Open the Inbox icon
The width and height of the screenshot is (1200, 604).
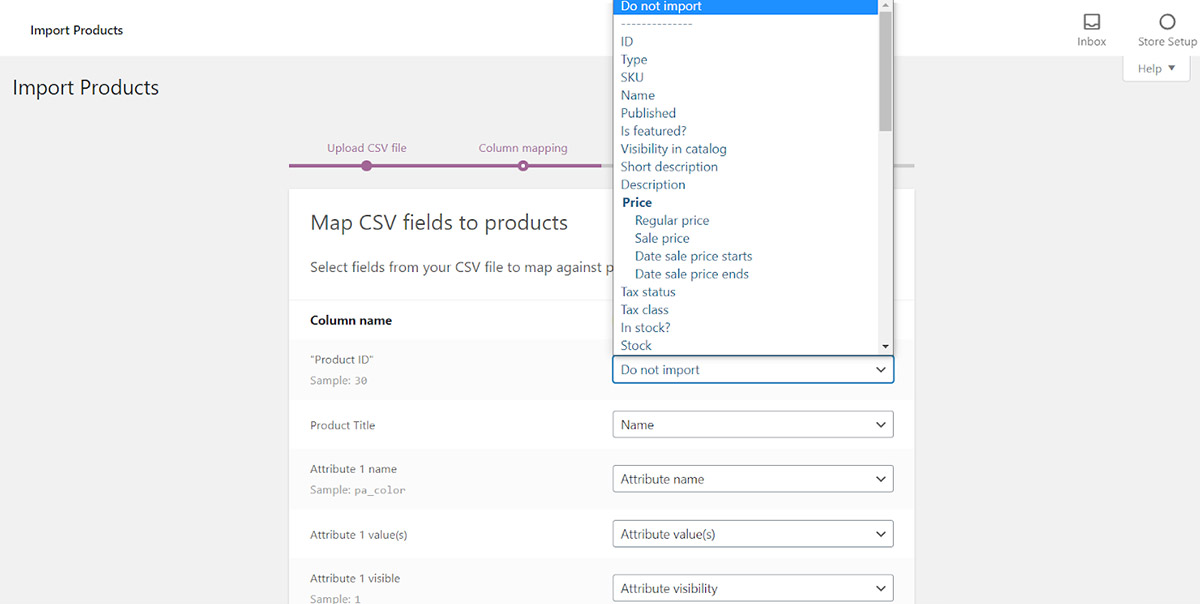[1091, 30]
